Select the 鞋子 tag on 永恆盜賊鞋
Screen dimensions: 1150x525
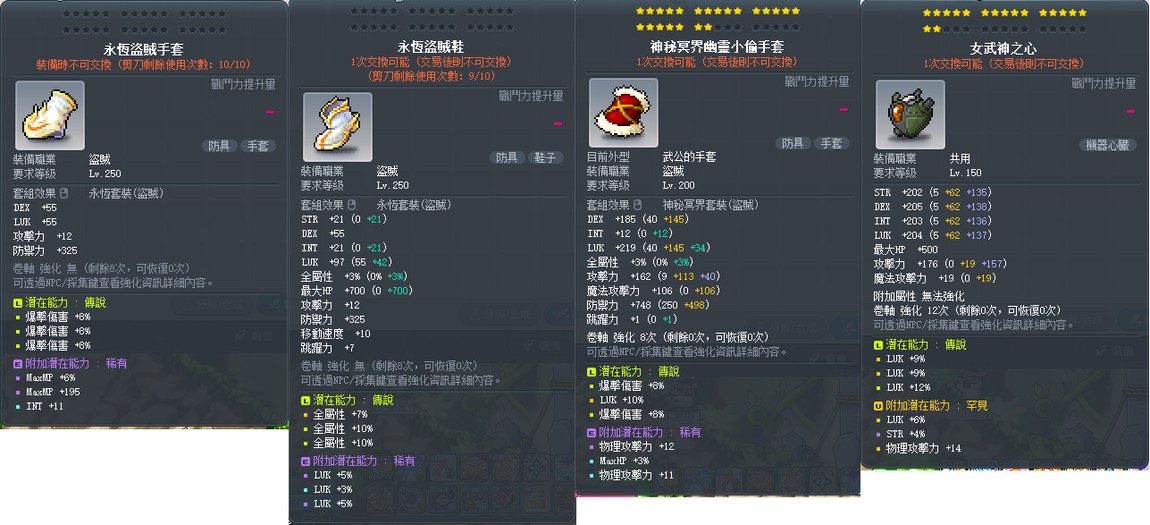coord(546,157)
